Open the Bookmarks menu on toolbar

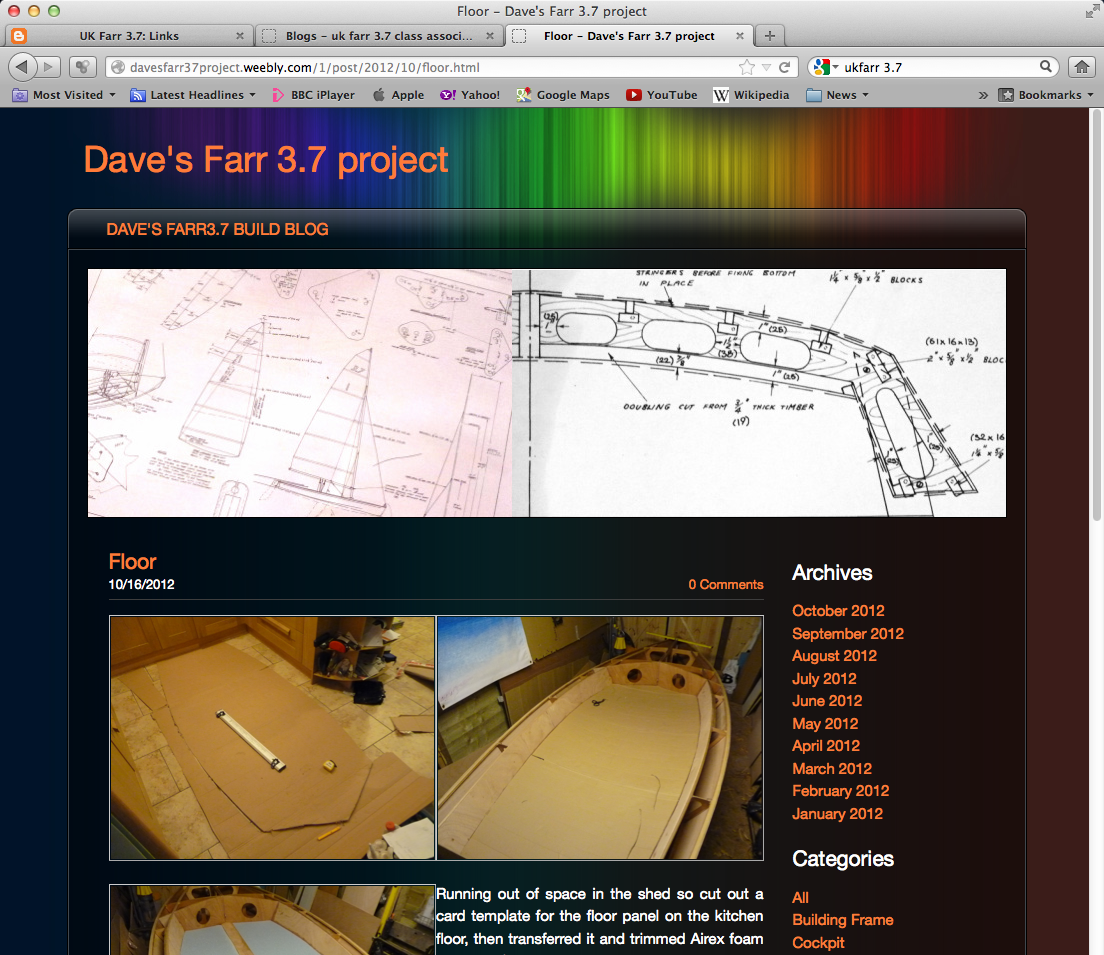tap(1046, 95)
